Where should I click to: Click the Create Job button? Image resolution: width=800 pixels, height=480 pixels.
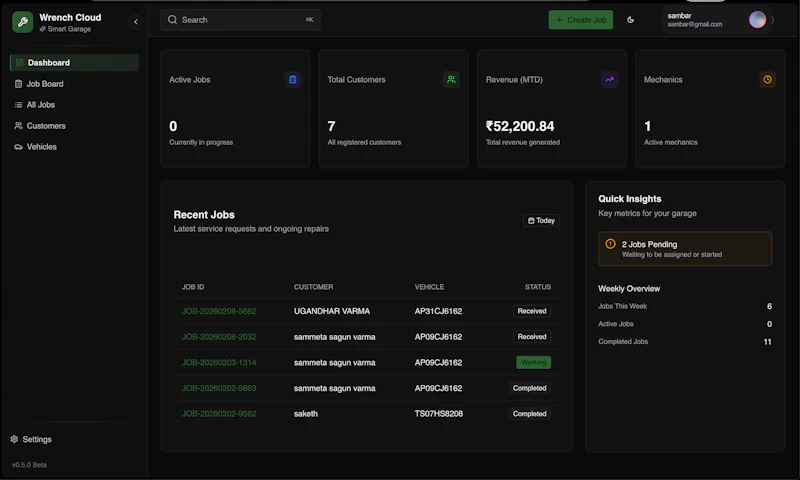pyautogui.click(x=581, y=20)
